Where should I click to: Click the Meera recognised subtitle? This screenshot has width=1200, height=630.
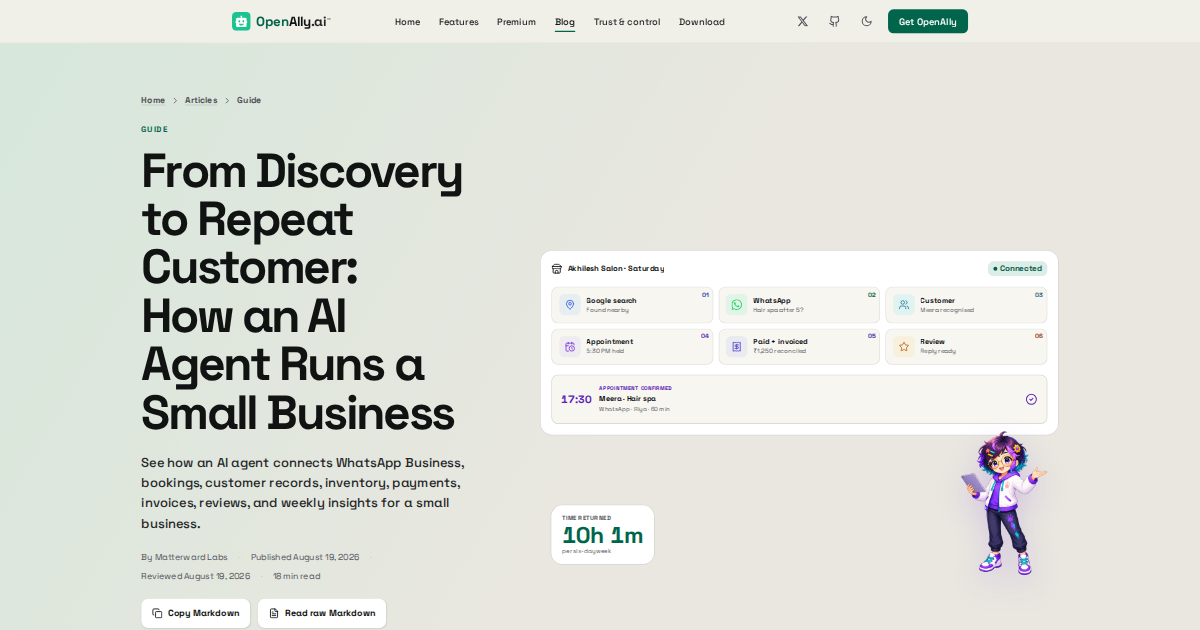click(947, 310)
